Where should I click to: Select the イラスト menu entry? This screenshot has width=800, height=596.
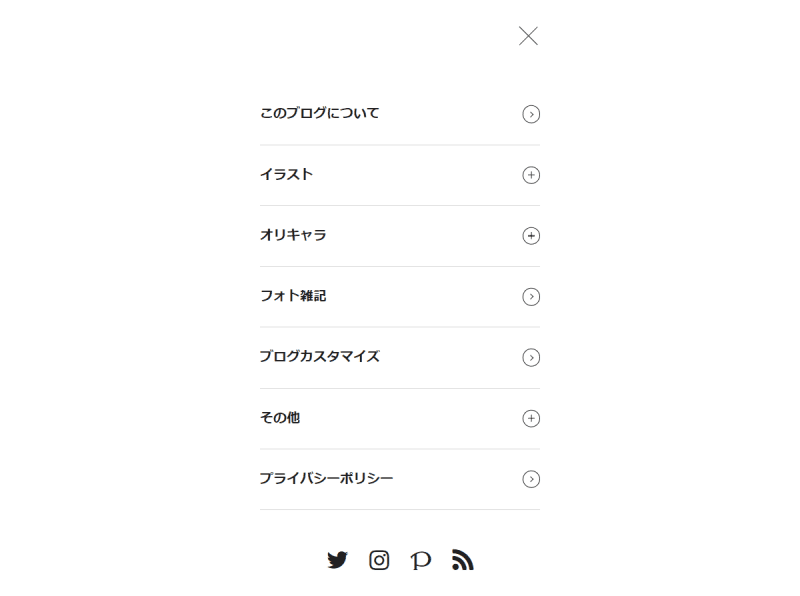click(x=286, y=174)
